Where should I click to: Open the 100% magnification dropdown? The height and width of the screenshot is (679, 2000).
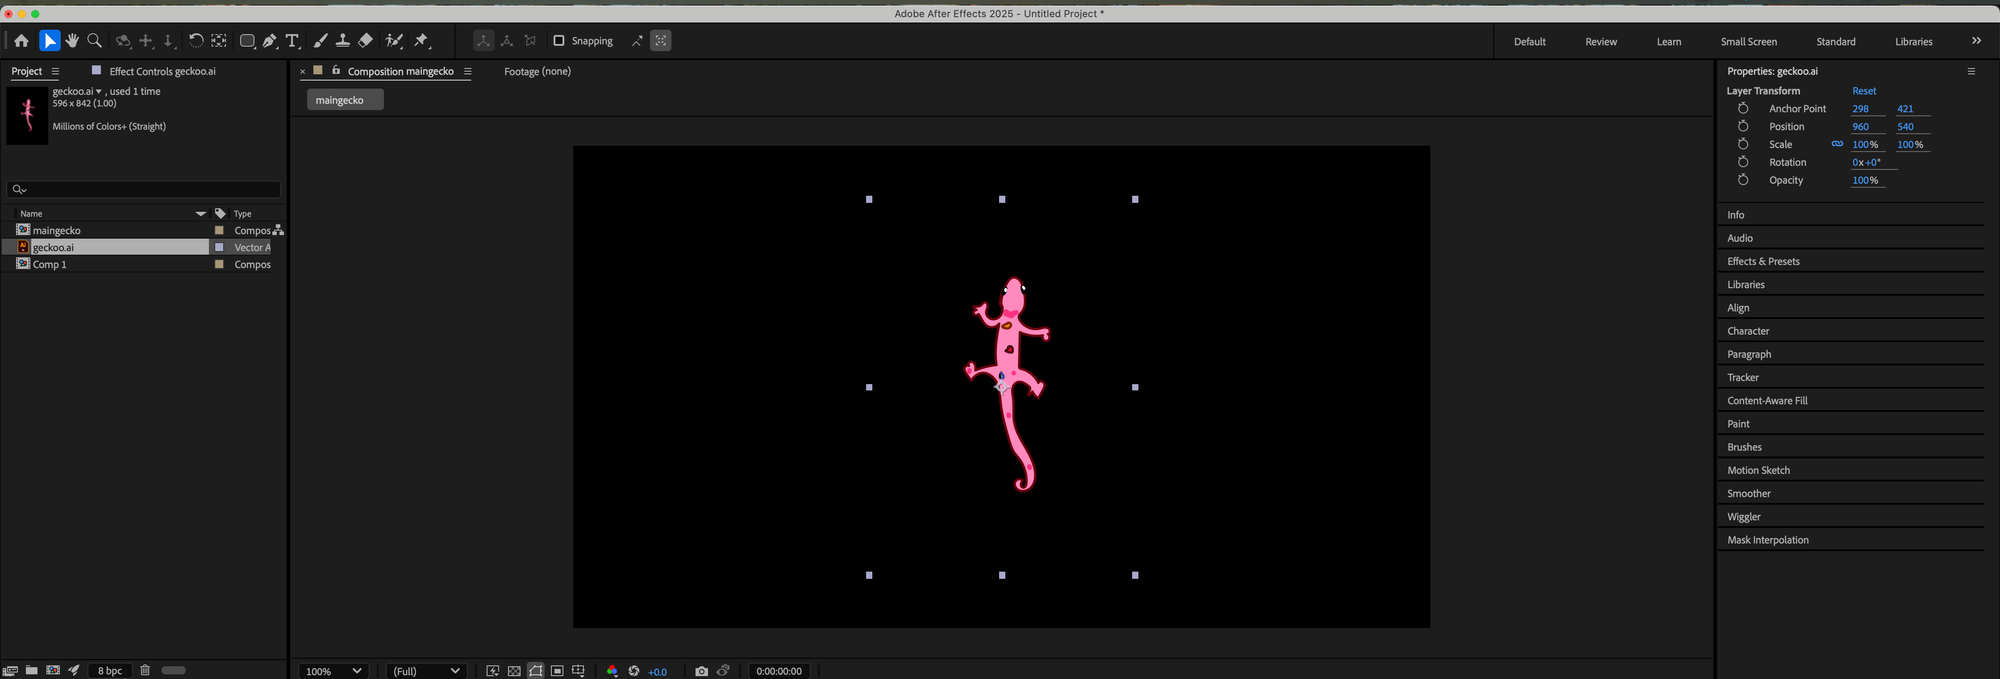333,671
